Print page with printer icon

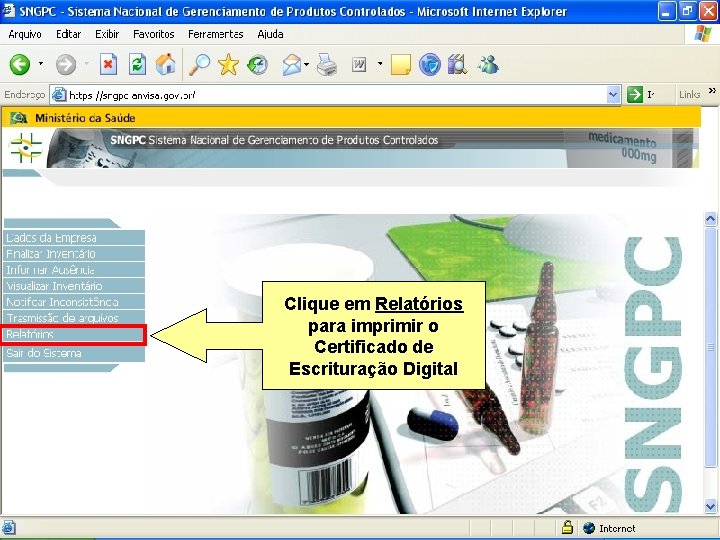[327, 64]
